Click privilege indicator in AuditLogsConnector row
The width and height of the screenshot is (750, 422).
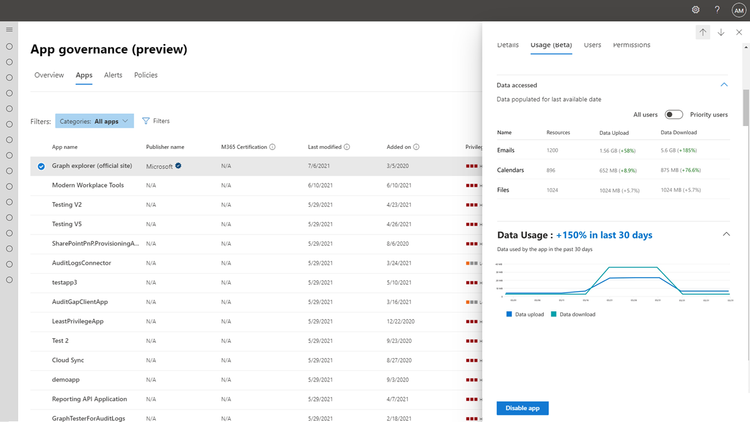(472, 263)
